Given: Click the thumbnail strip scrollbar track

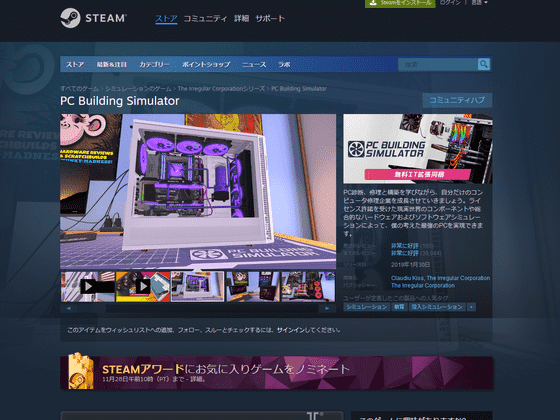Looking at the screenshot, I should [x=198, y=308].
